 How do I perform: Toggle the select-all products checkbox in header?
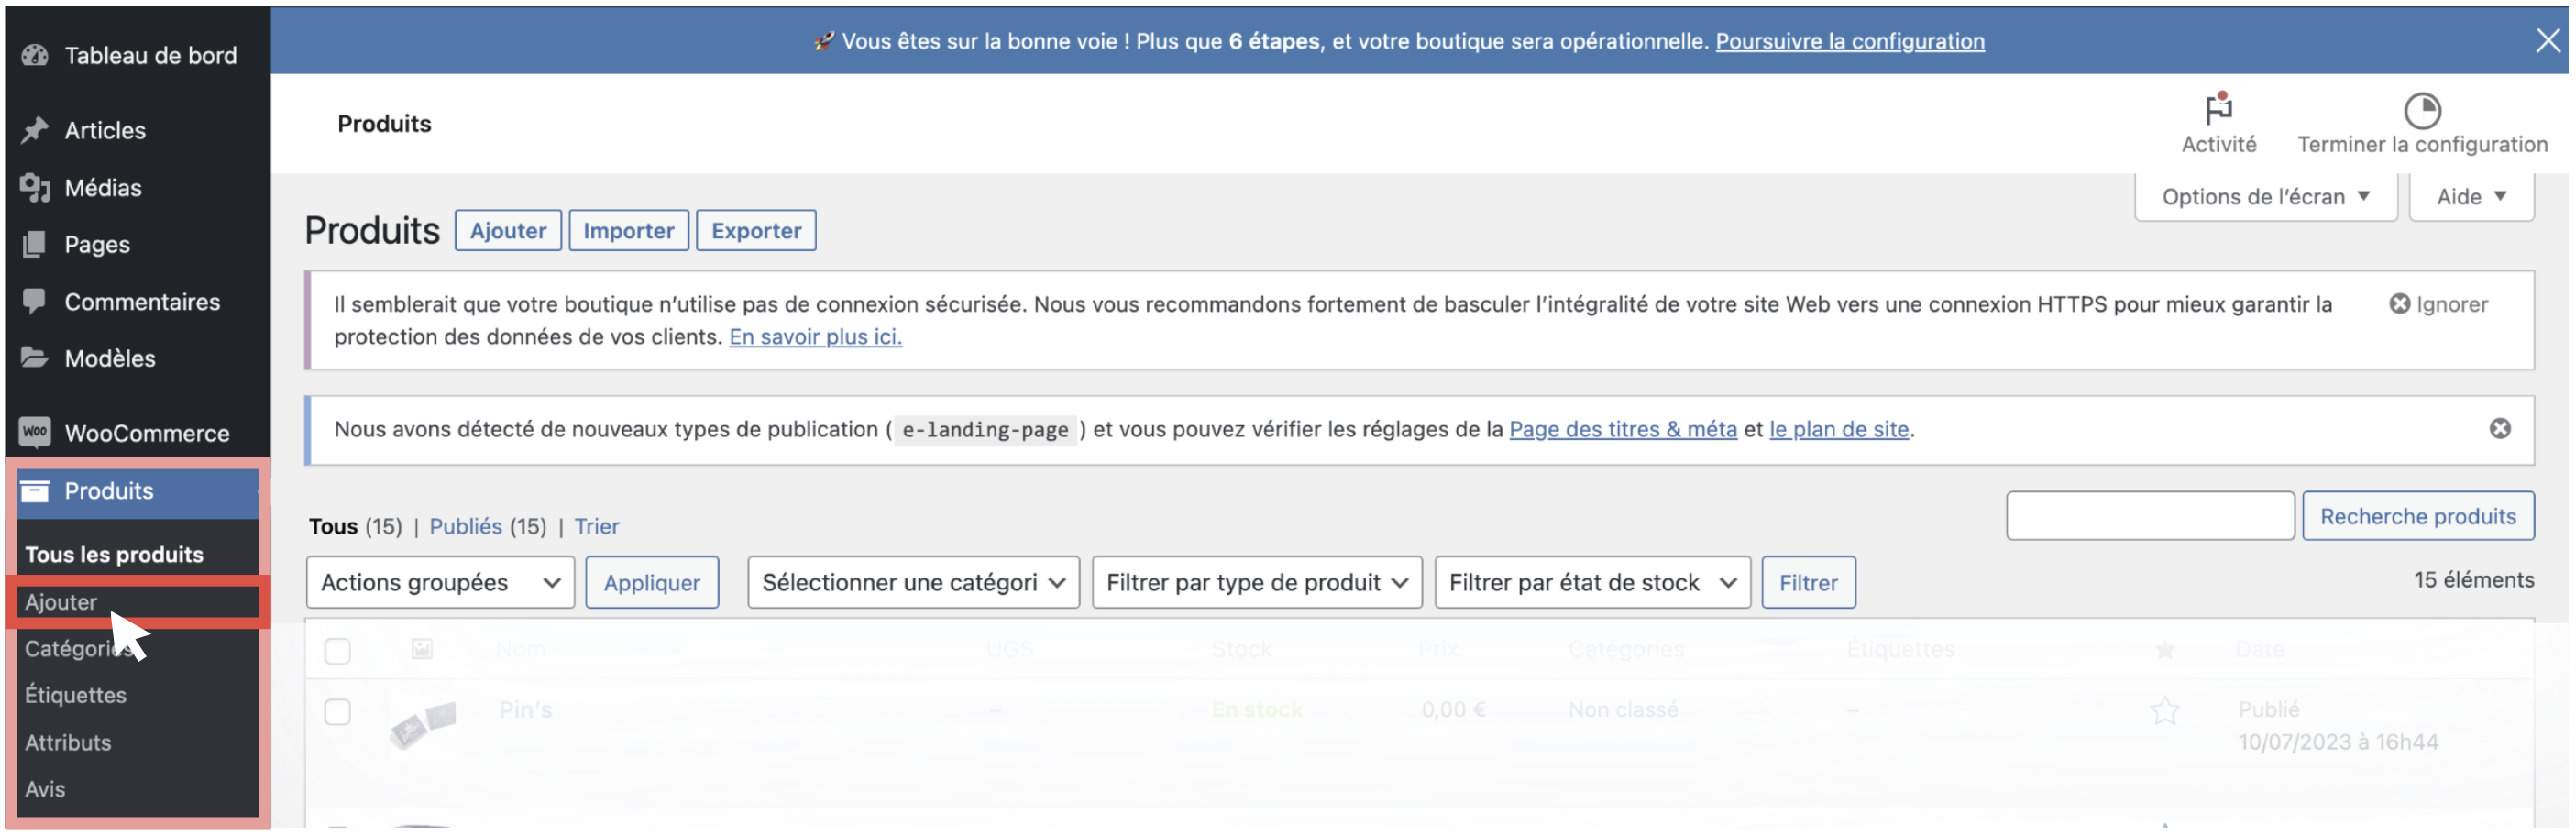338,652
